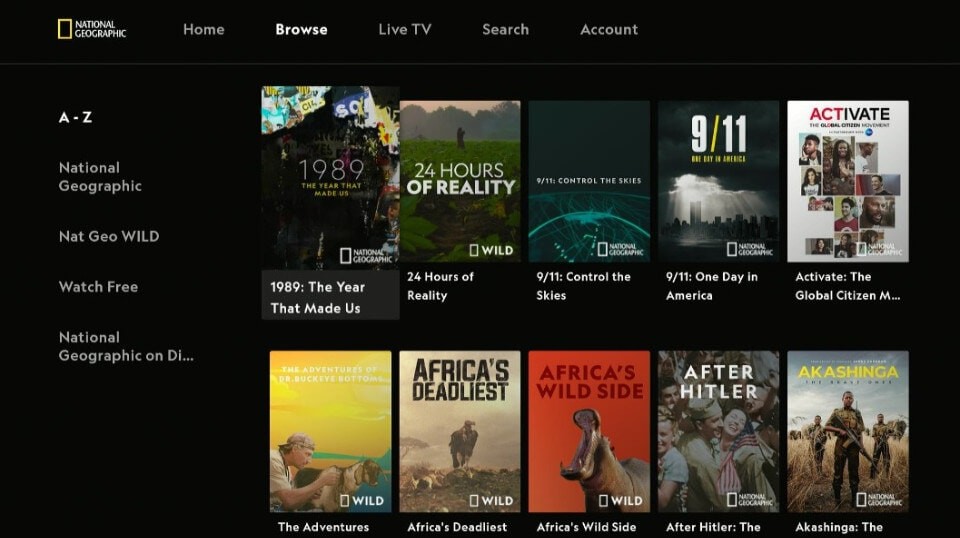The width and height of the screenshot is (960, 538).
Task: Open the Africa's Wild Side poster
Action: pyautogui.click(x=589, y=431)
